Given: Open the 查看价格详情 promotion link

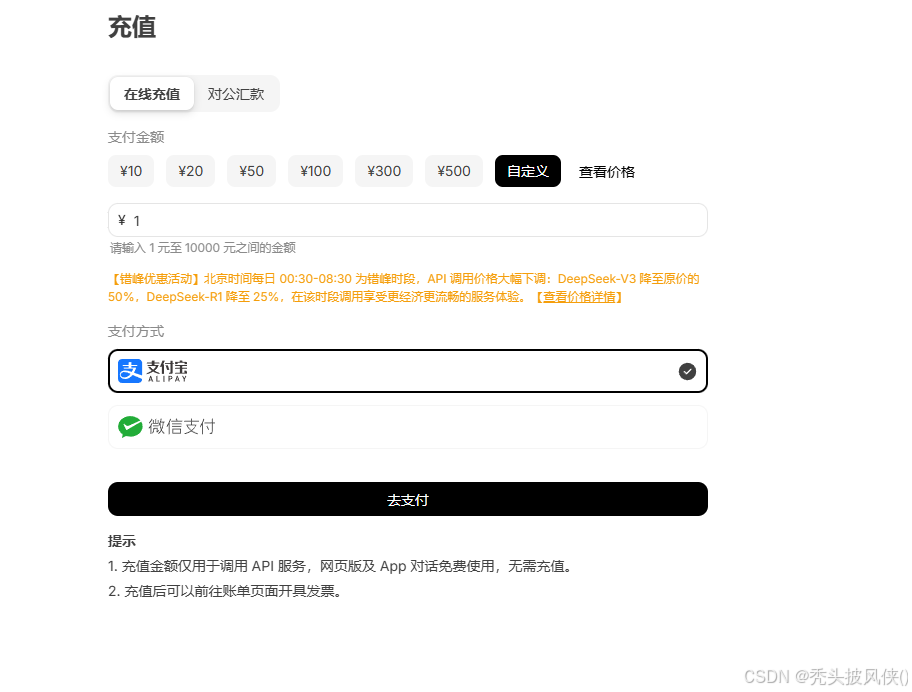Looking at the screenshot, I should tap(579, 297).
